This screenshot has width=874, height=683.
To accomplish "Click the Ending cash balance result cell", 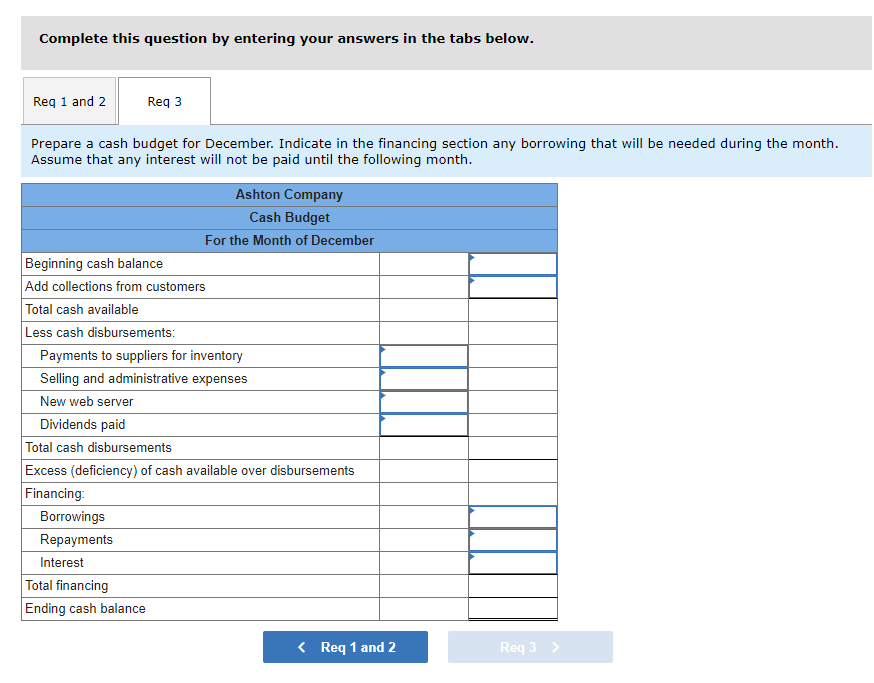I will coord(513,608).
